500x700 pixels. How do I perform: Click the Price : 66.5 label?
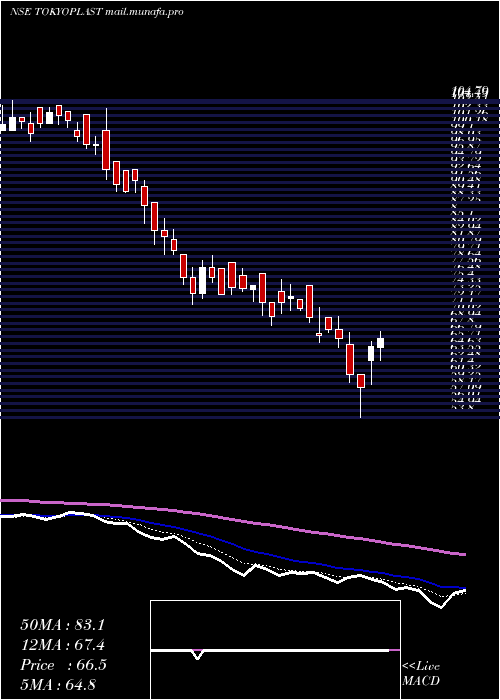pos(63,665)
